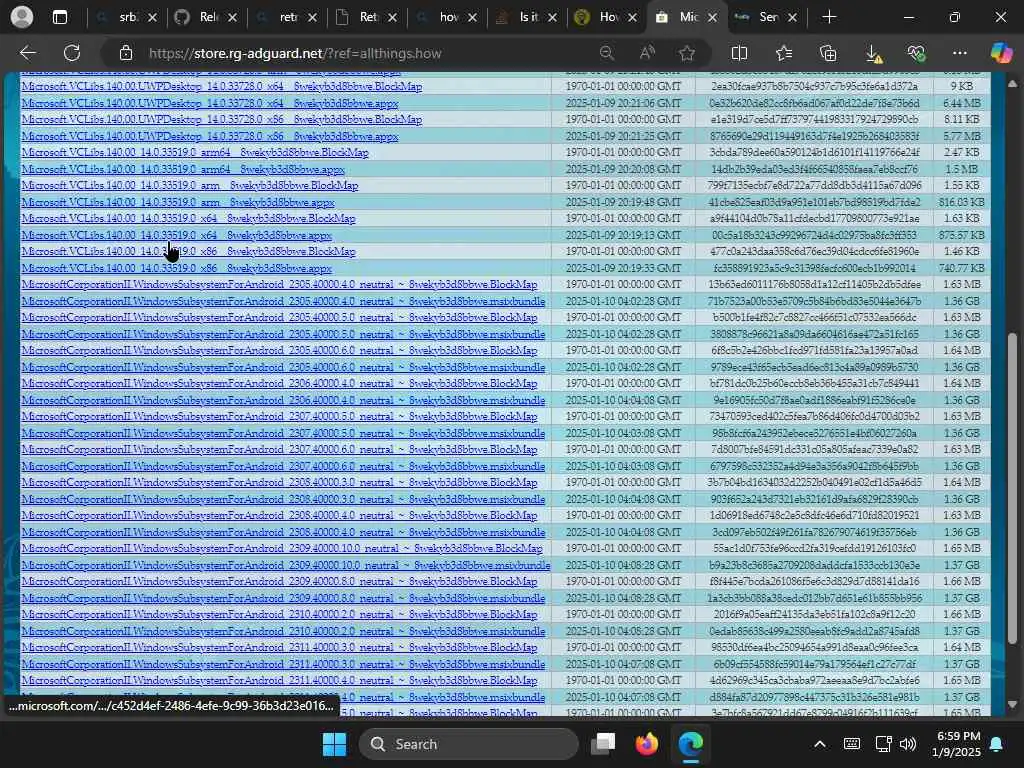Image resolution: width=1024 pixels, height=768 pixels.
Task: Switch to the 'retr' tab
Action: coord(287,18)
